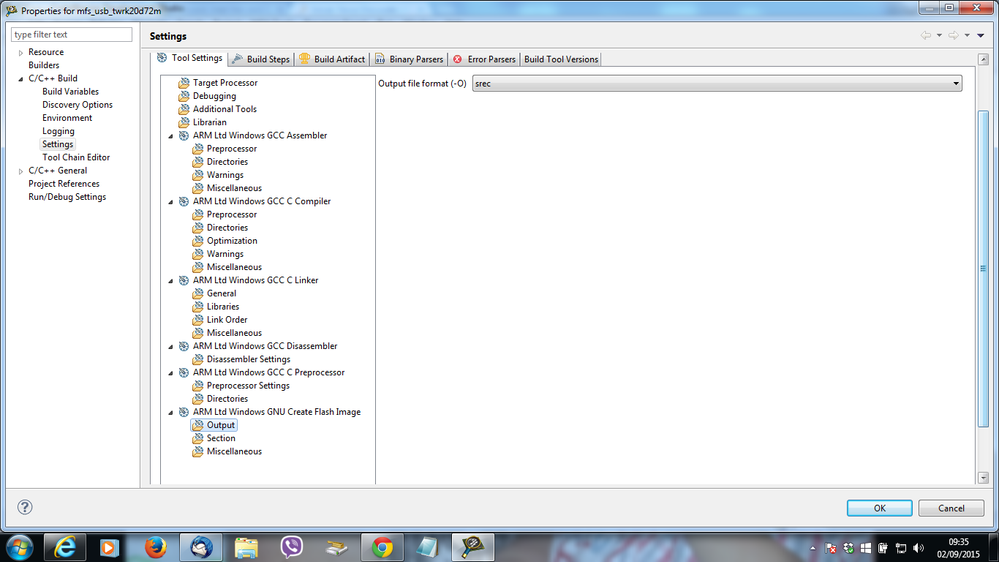The height and width of the screenshot is (562, 999).
Task: Expand the C/C++ General node
Action: coord(20,171)
